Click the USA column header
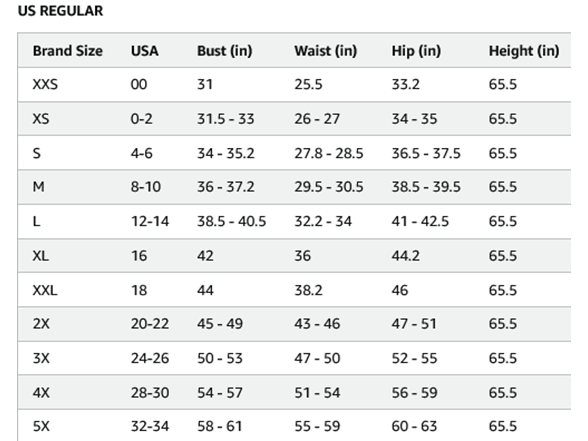The width and height of the screenshot is (588, 441). tap(144, 51)
